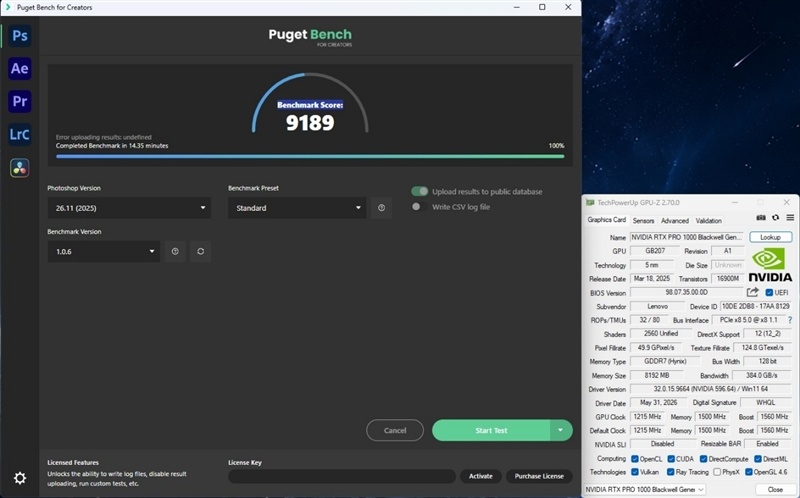The width and height of the screenshot is (800, 498).
Task: Click the 9189 benchmark score
Action: pyautogui.click(x=310, y=122)
